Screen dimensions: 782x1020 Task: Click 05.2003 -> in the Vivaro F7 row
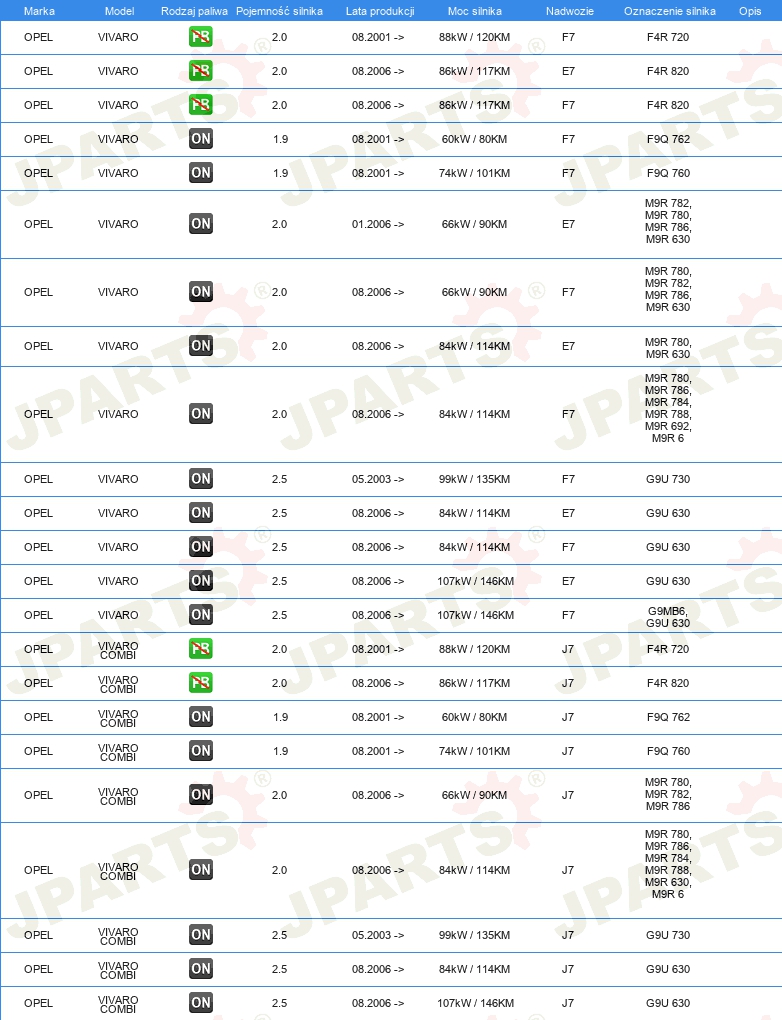click(378, 479)
